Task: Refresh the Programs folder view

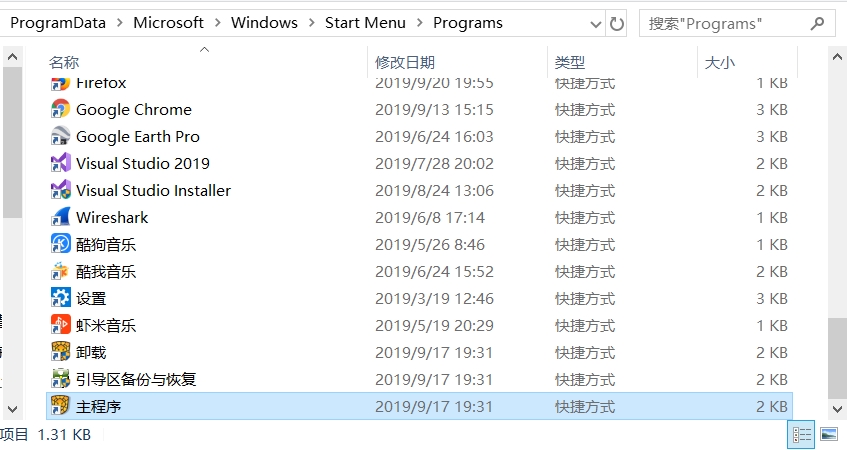Action: pos(617,23)
